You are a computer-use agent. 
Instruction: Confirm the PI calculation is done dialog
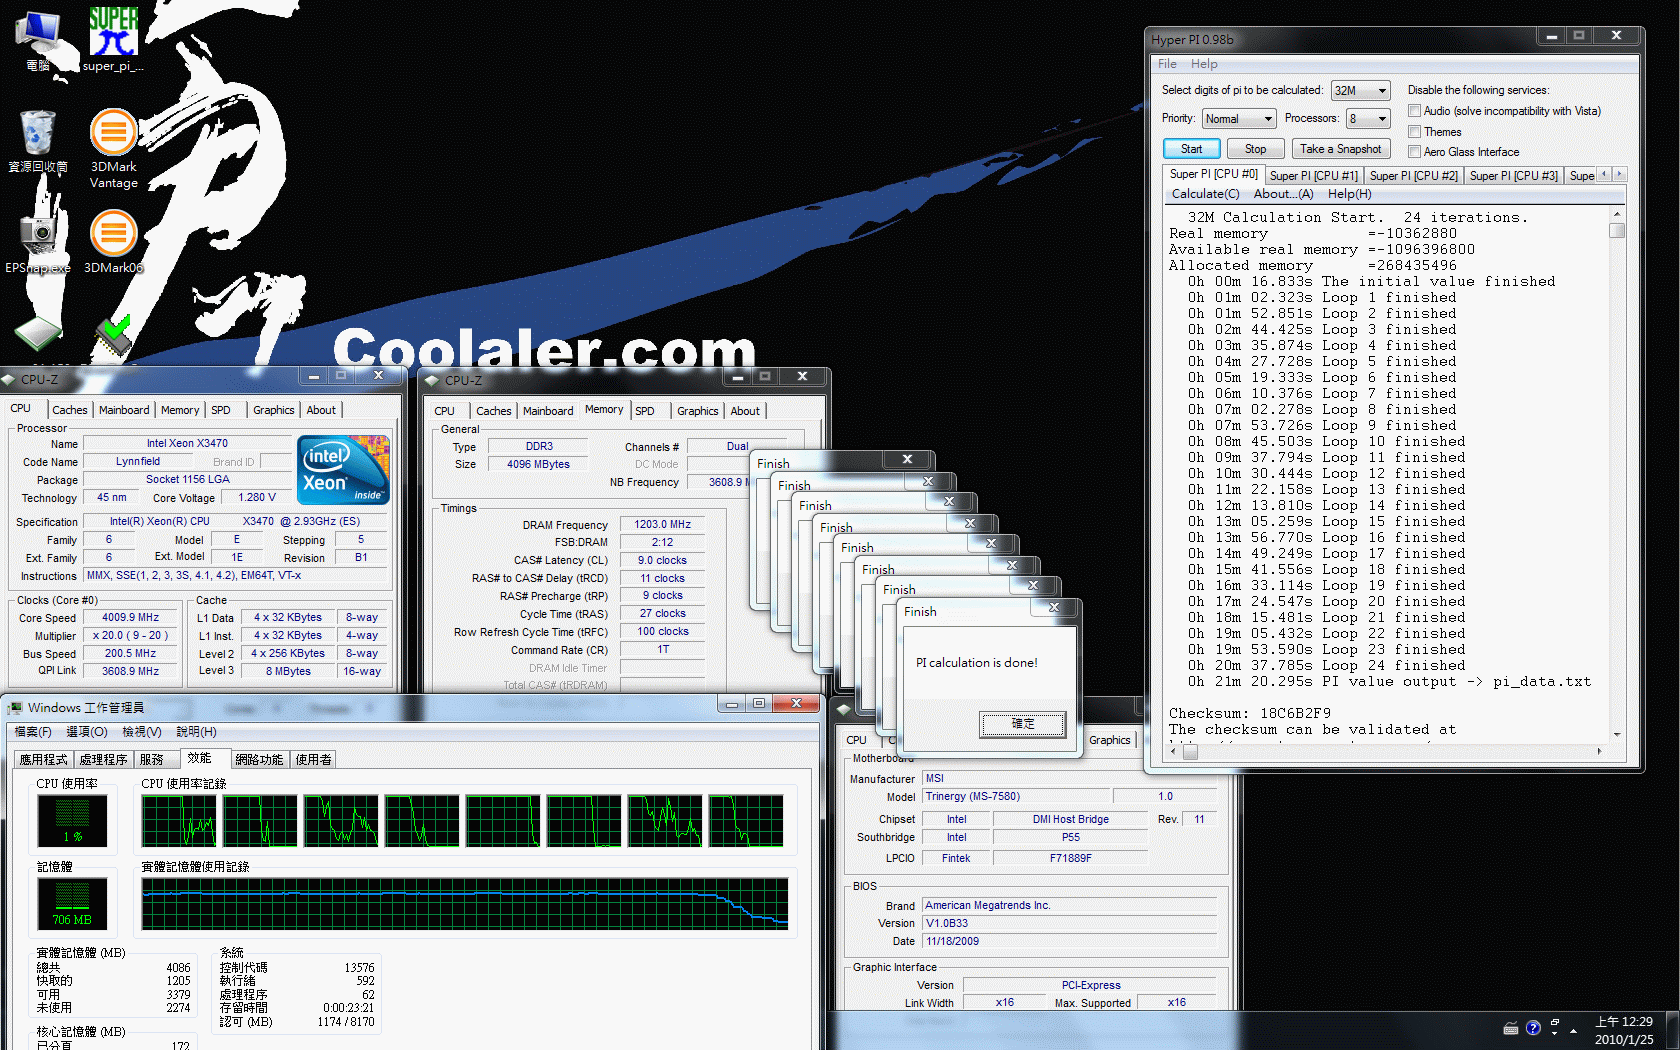[1022, 724]
